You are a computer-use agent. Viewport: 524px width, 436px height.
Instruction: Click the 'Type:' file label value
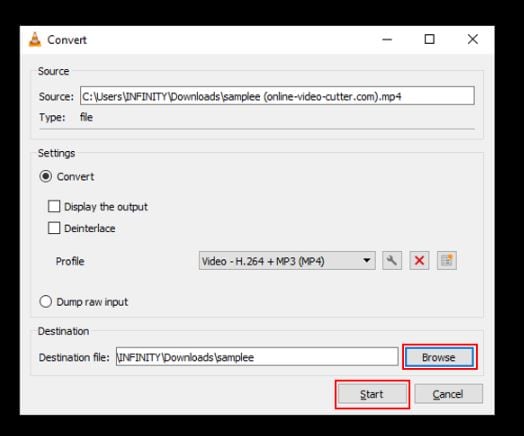pos(87,117)
